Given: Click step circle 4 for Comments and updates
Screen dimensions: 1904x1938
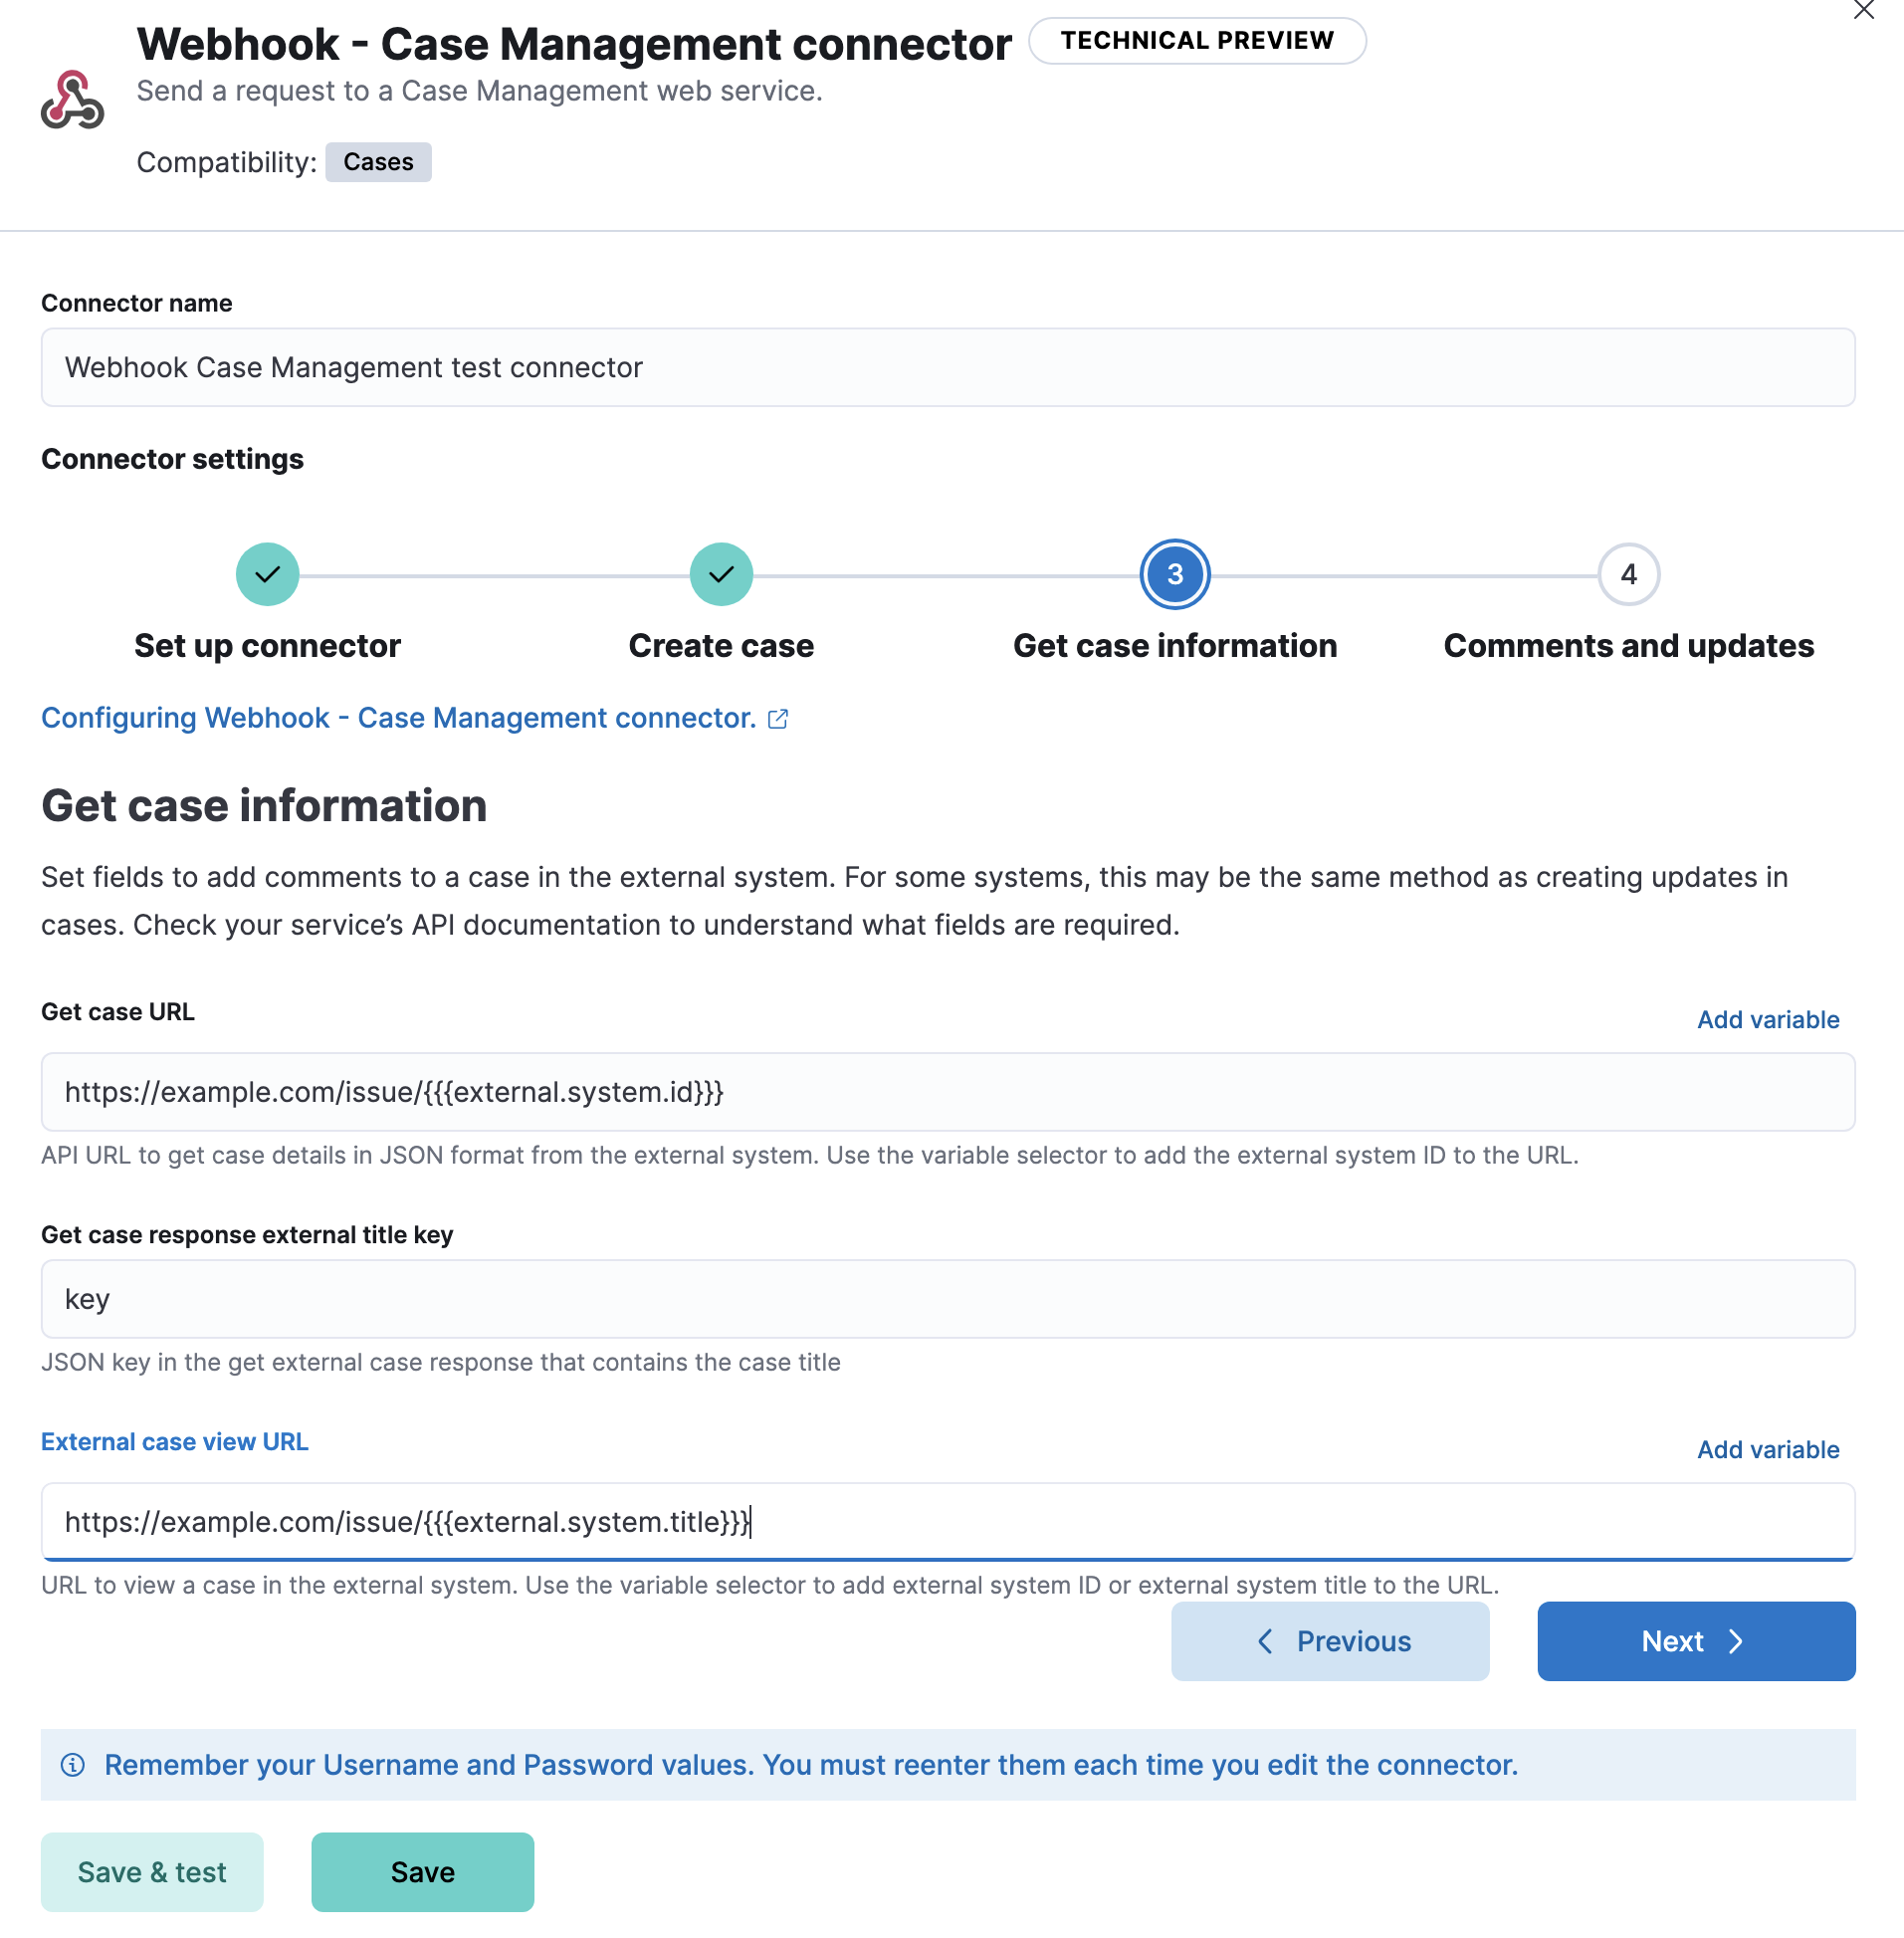Looking at the screenshot, I should point(1629,574).
